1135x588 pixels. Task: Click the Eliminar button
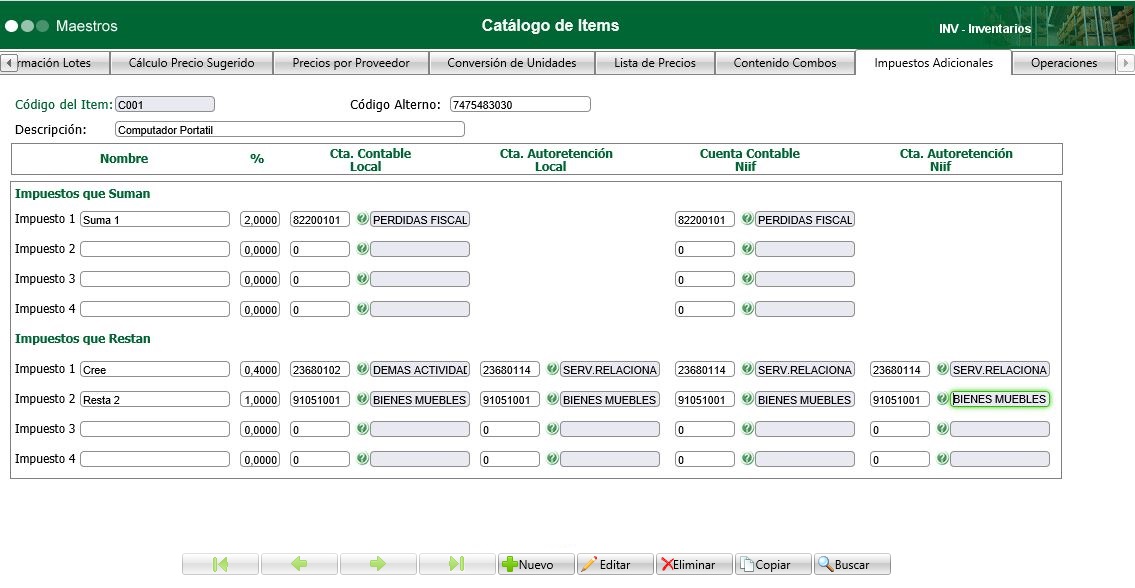(x=693, y=564)
